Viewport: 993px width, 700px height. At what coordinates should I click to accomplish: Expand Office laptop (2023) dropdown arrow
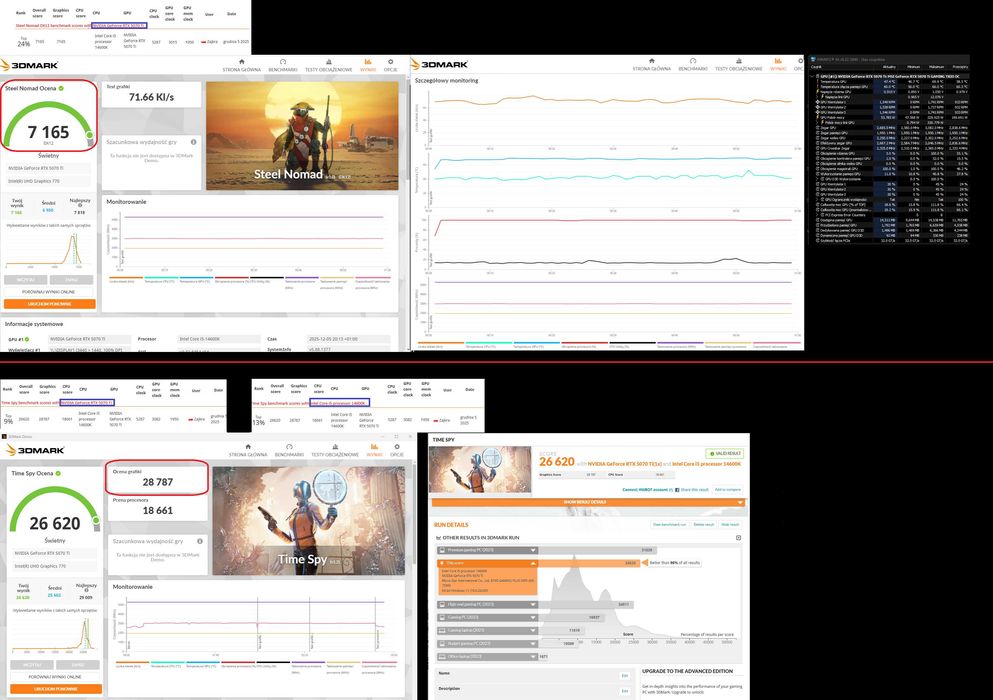533,657
